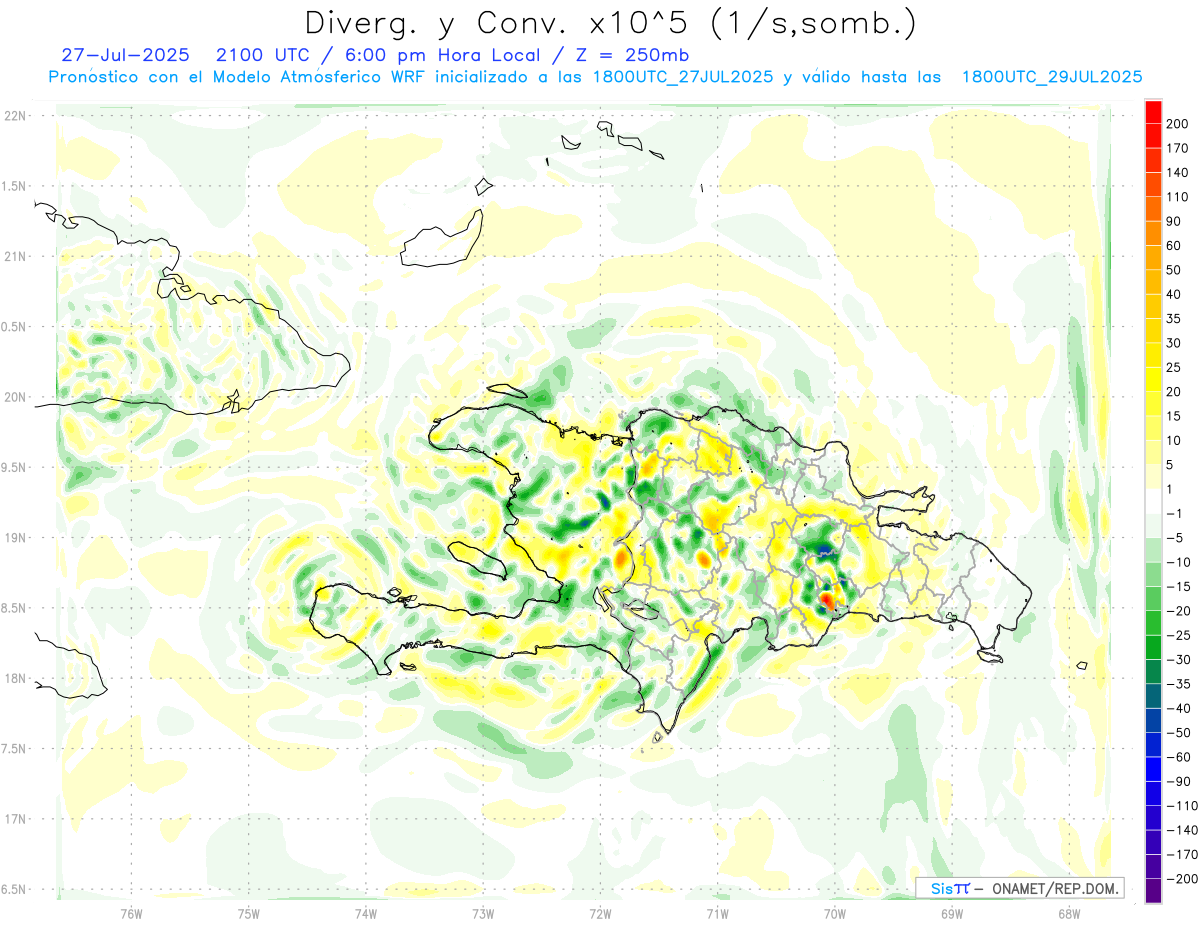Image resolution: width=1200 pixels, height=927 pixels.
Task: Click the positive '140' colorbar label
Action: pyautogui.click(x=1177, y=172)
